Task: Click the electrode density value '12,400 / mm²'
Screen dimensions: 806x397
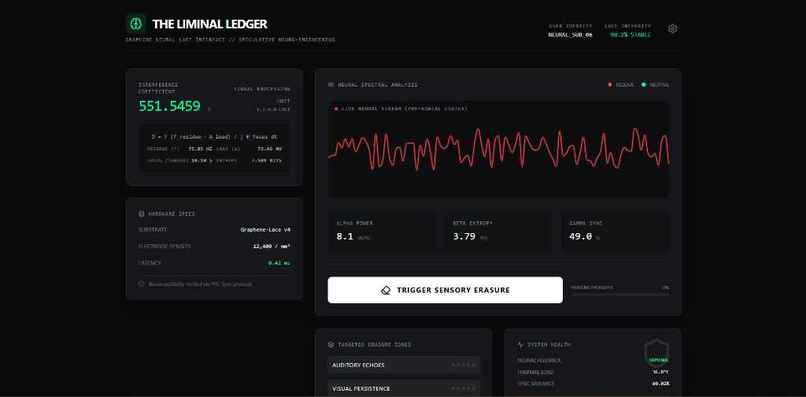Action: coord(271,246)
